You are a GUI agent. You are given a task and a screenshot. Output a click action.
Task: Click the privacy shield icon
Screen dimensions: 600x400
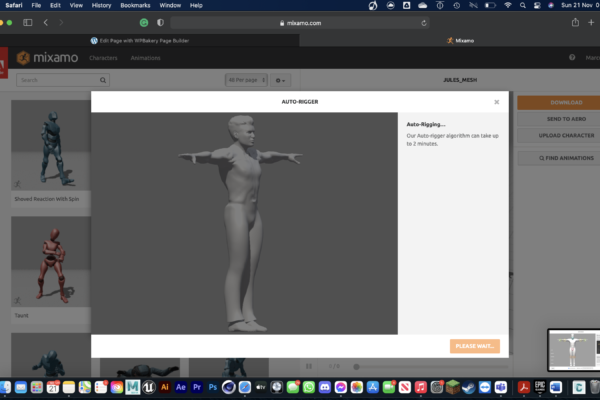point(160,23)
